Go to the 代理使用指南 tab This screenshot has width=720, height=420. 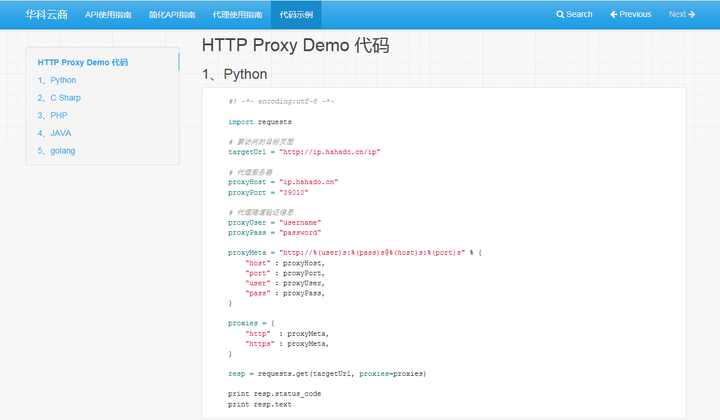(236, 15)
